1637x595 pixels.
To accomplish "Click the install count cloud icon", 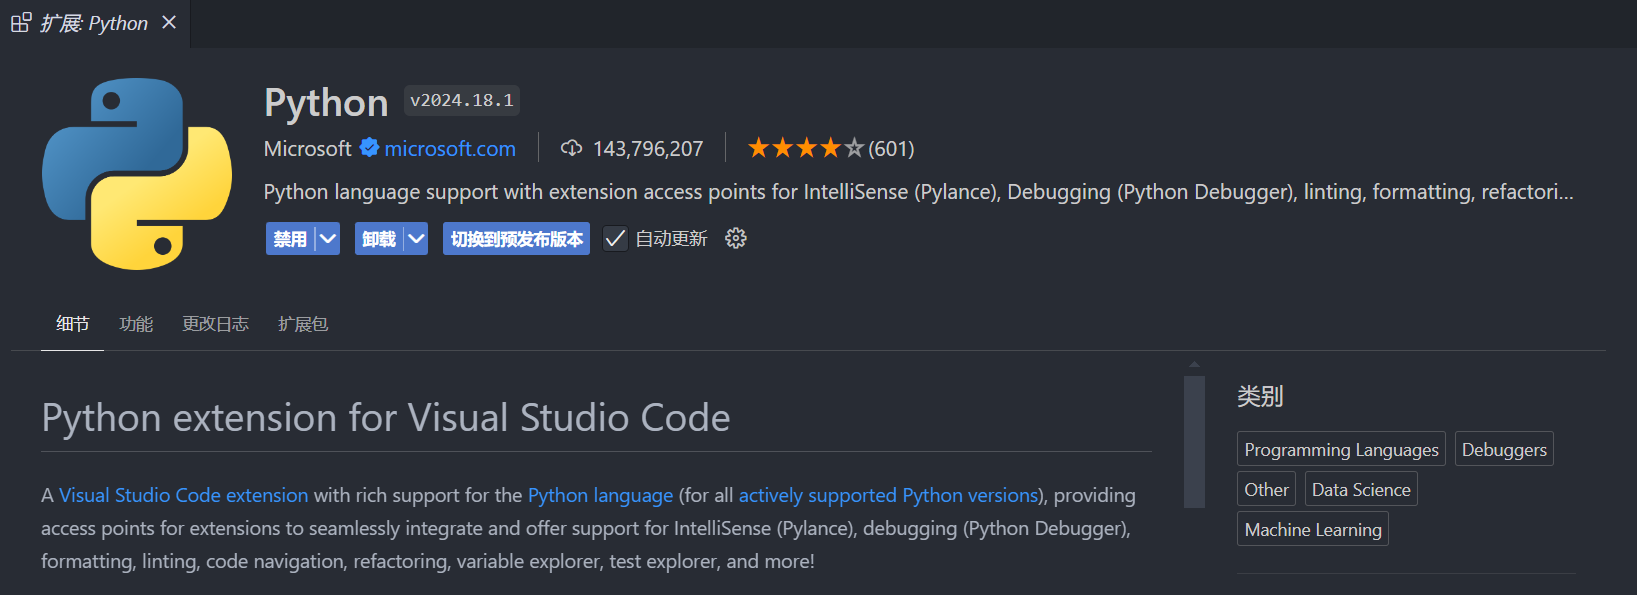I will [571, 148].
